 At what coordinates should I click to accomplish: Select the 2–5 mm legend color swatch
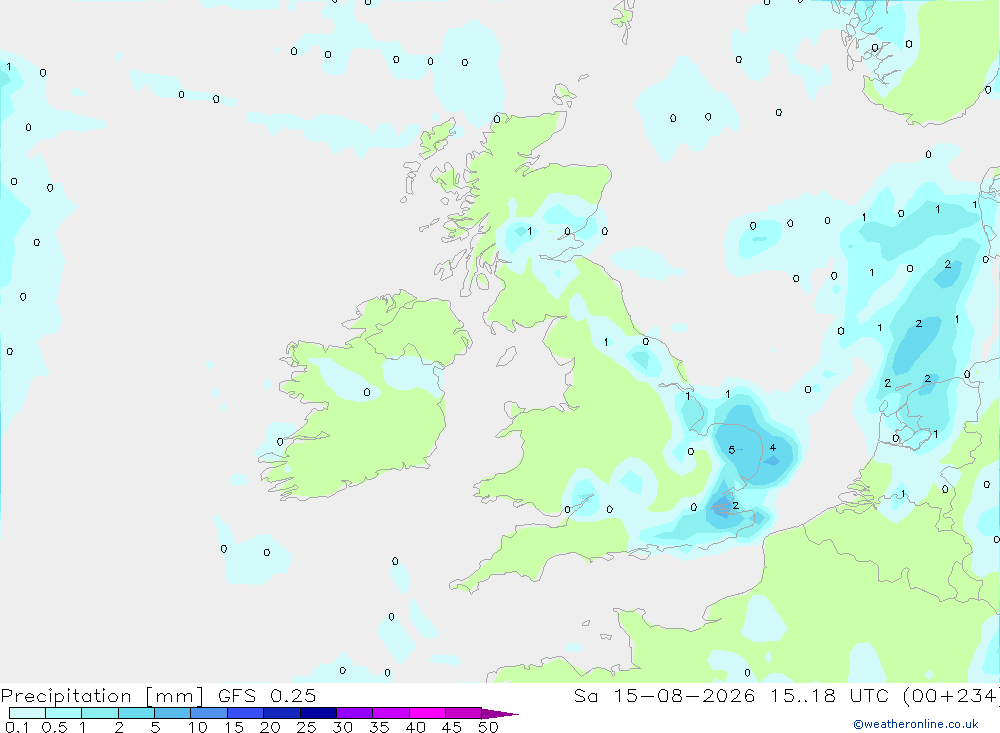(136, 713)
